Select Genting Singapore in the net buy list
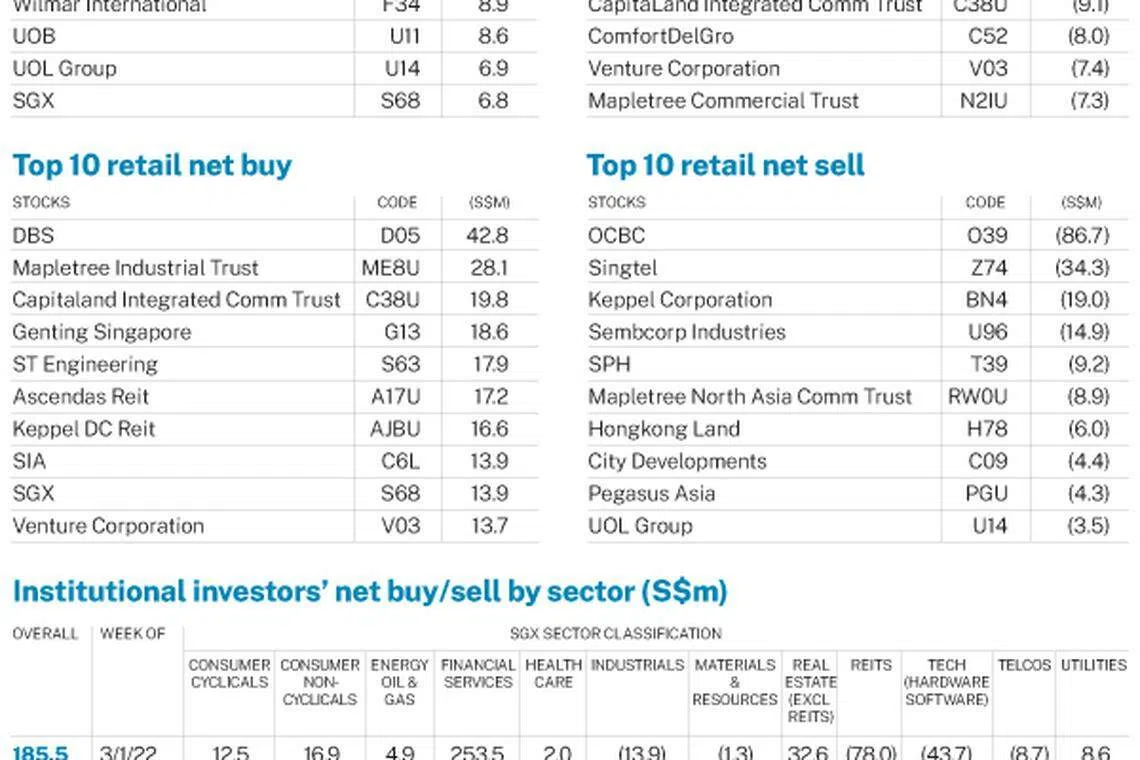This screenshot has width=1140, height=760. point(101,332)
